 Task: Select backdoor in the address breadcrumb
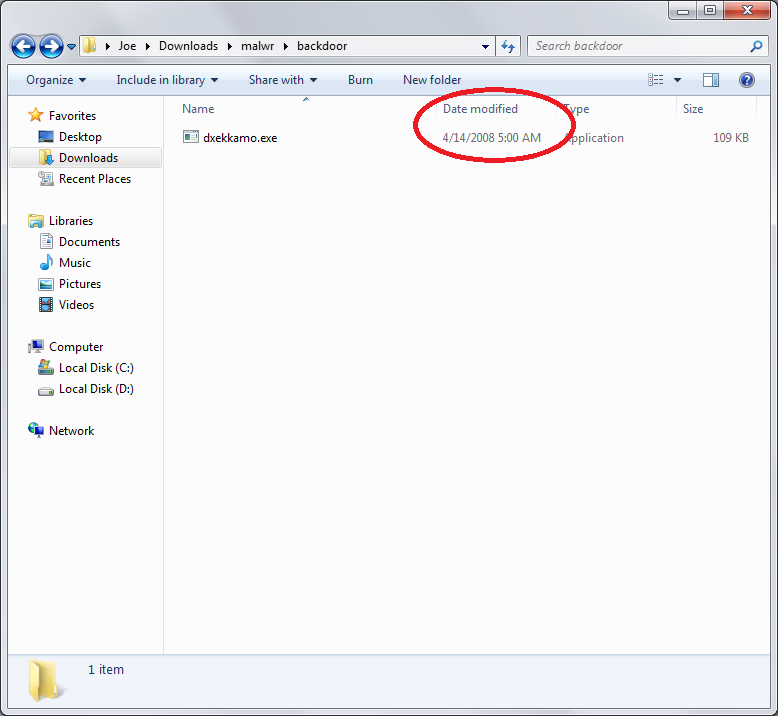pos(322,46)
